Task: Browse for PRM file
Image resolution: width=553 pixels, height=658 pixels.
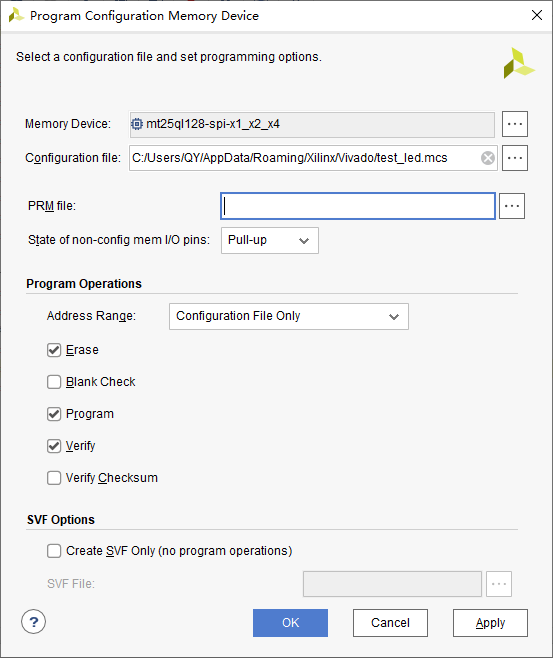Action: click(511, 206)
